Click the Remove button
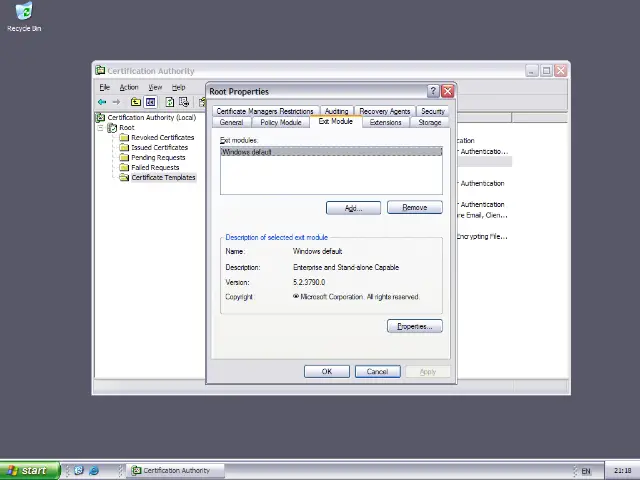The image size is (640, 480). (415, 207)
